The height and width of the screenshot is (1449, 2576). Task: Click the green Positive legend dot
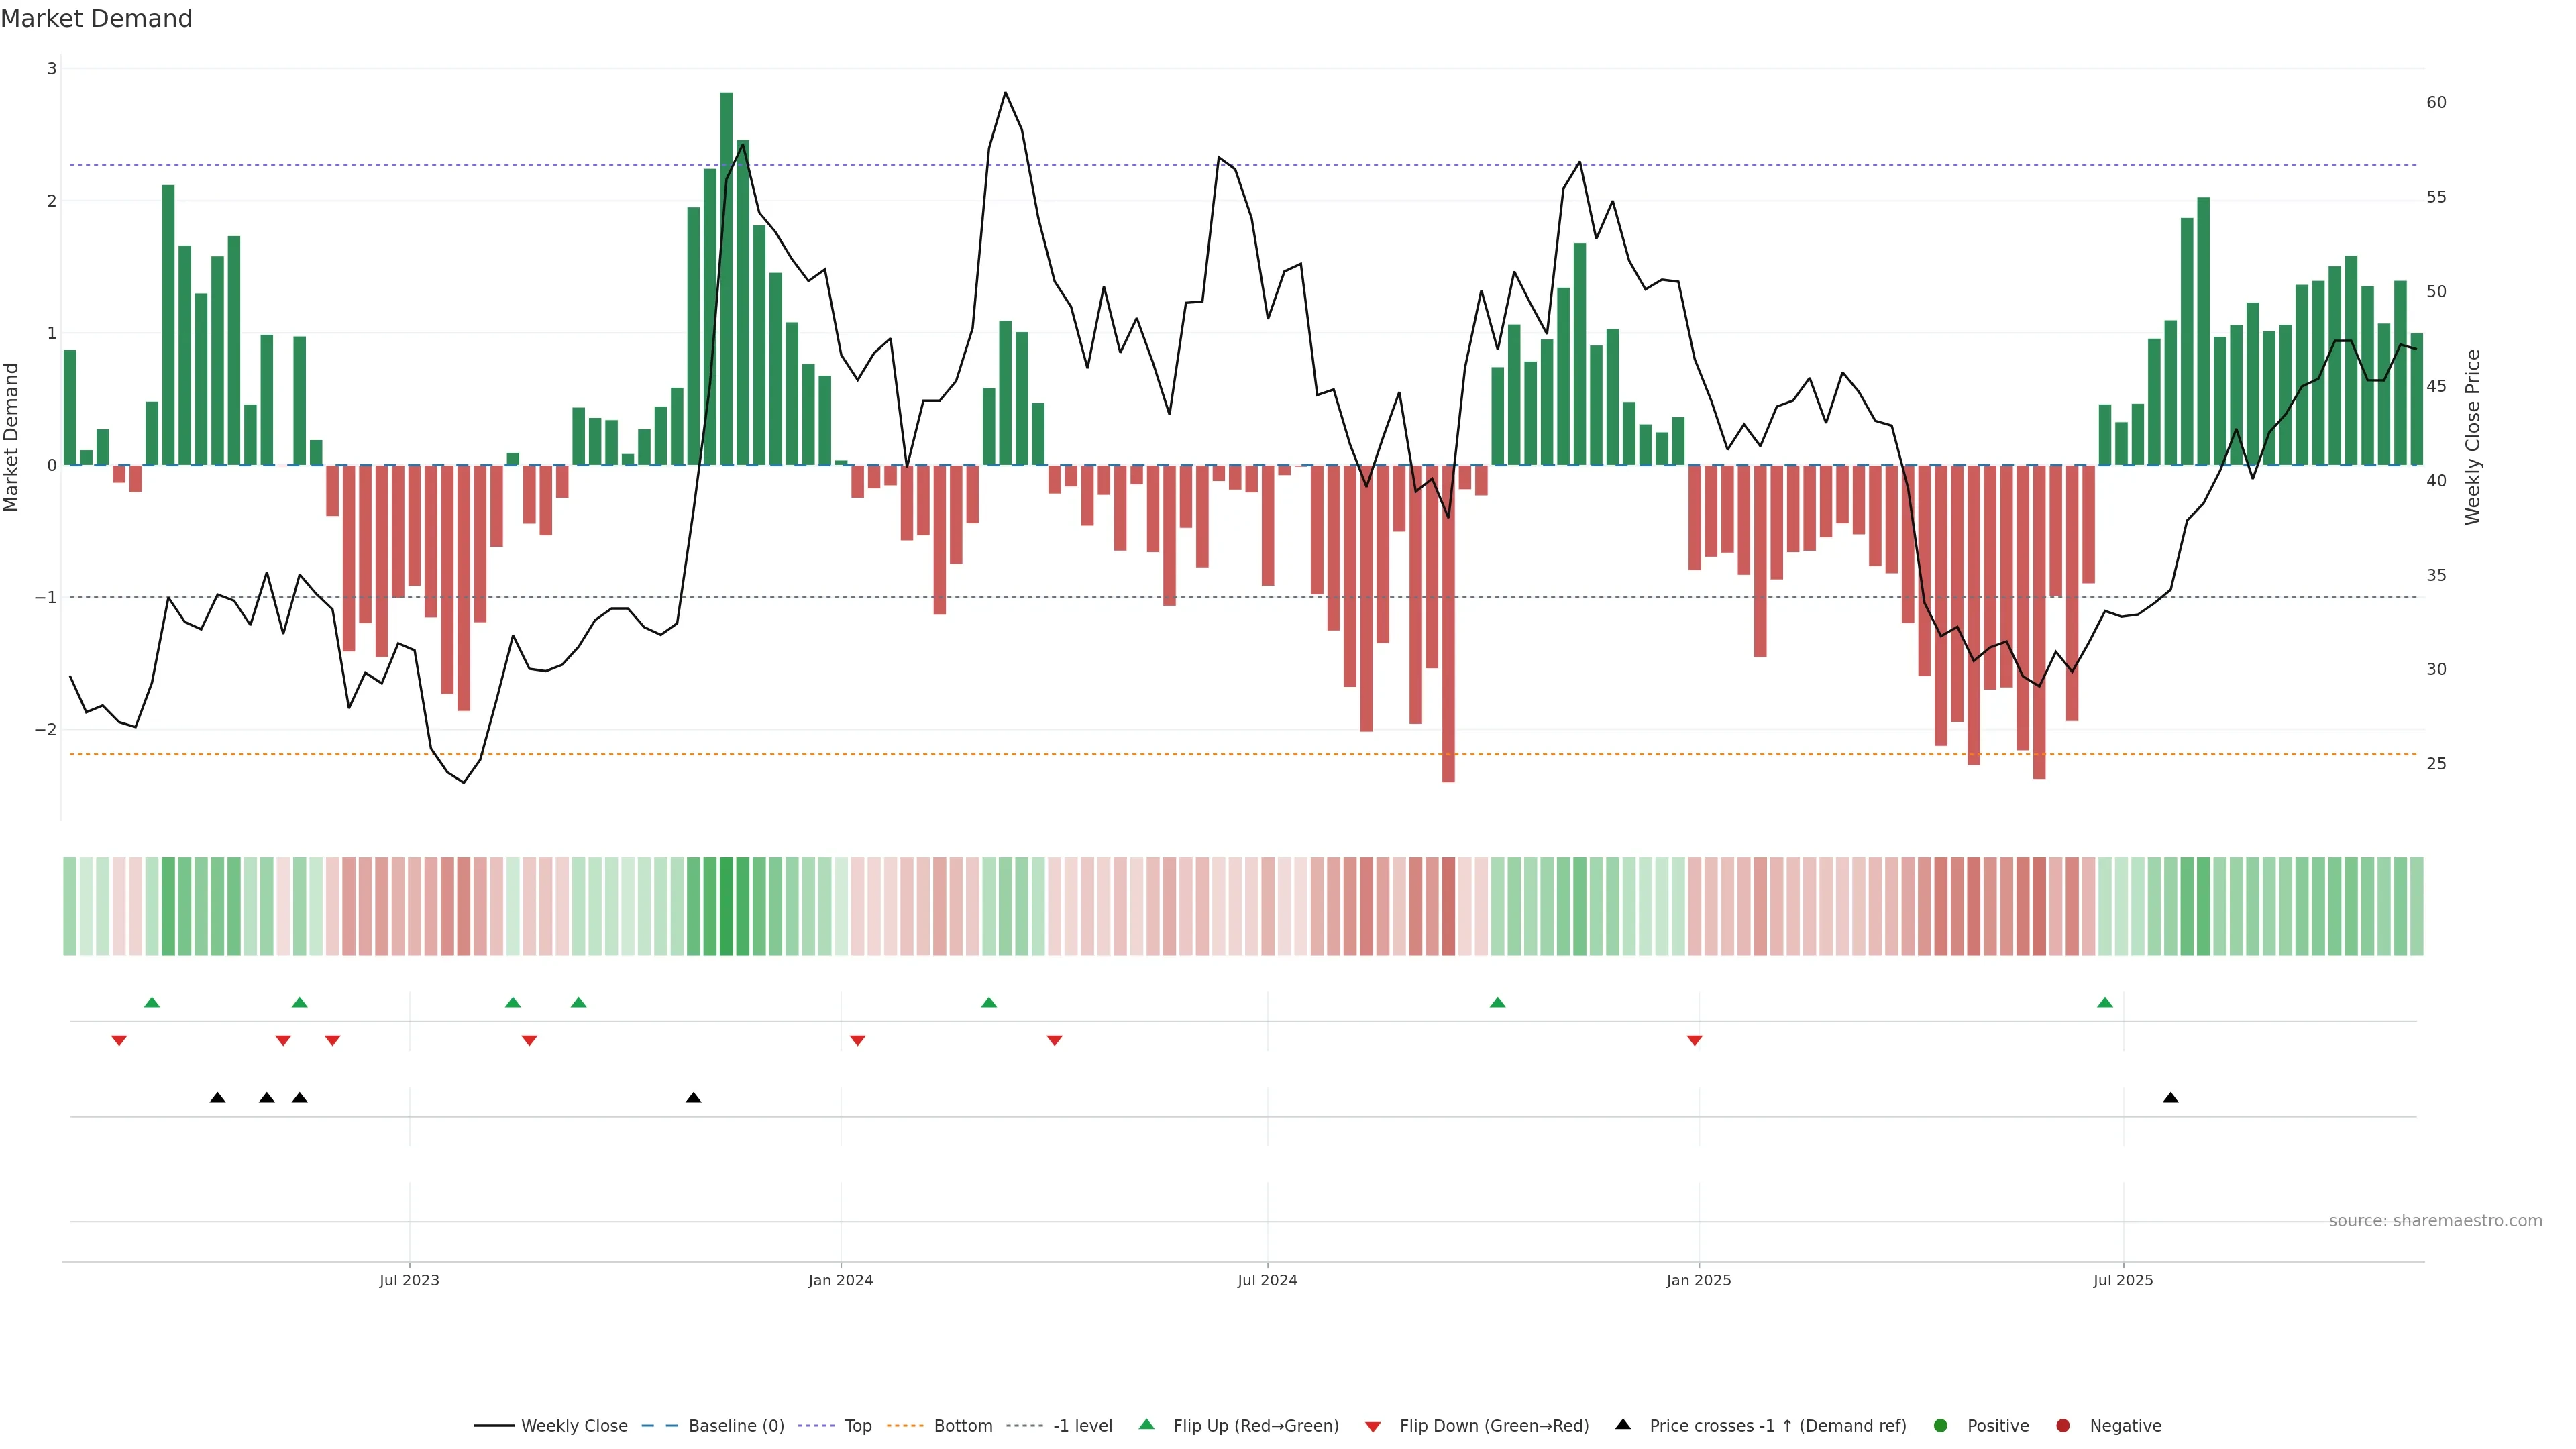coord(1941,1425)
